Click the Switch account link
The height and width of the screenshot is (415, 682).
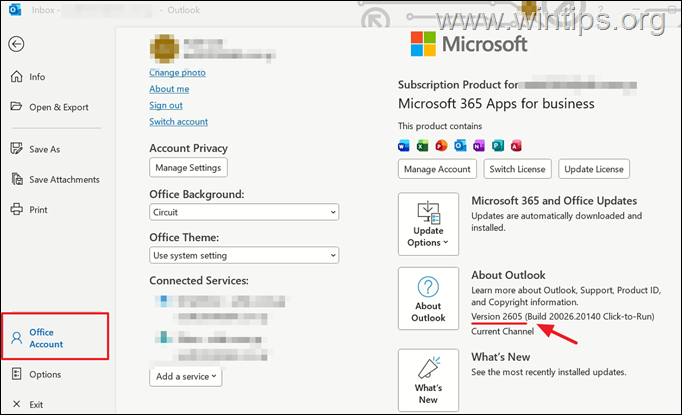(178, 122)
